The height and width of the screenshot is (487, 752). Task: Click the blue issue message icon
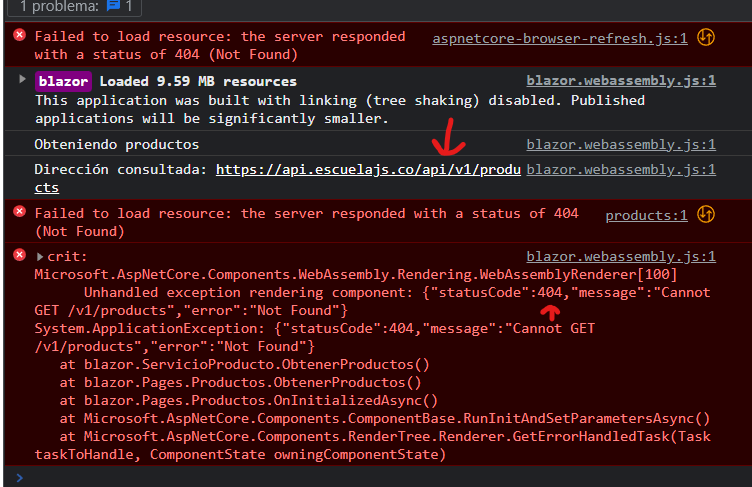[113, 6]
